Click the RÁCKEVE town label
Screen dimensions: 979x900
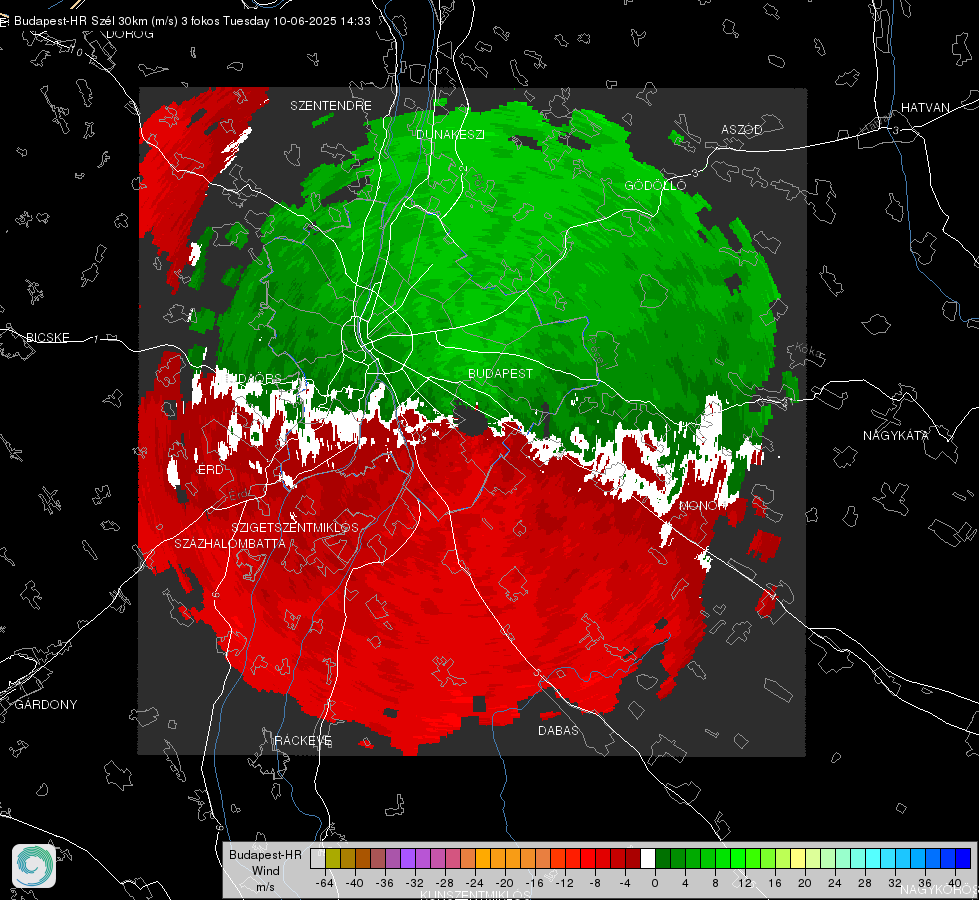303,740
